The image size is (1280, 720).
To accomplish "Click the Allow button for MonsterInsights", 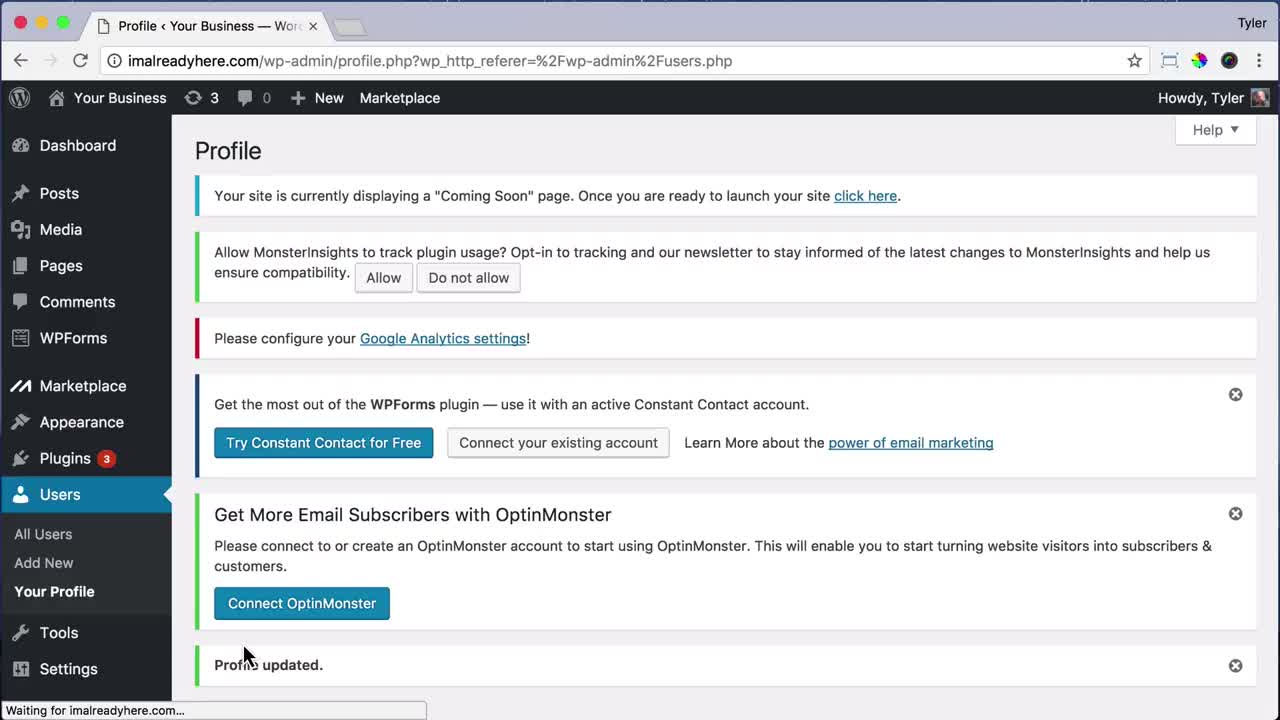I will click(383, 278).
